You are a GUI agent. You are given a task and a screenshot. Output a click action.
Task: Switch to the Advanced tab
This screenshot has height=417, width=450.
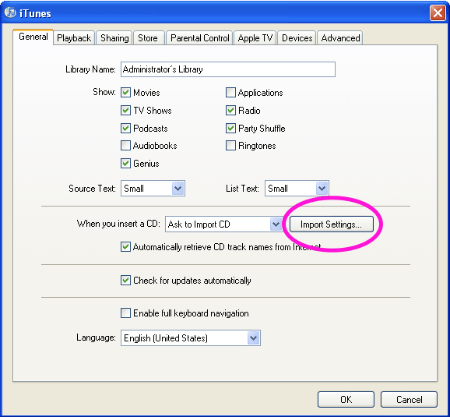point(340,38)
